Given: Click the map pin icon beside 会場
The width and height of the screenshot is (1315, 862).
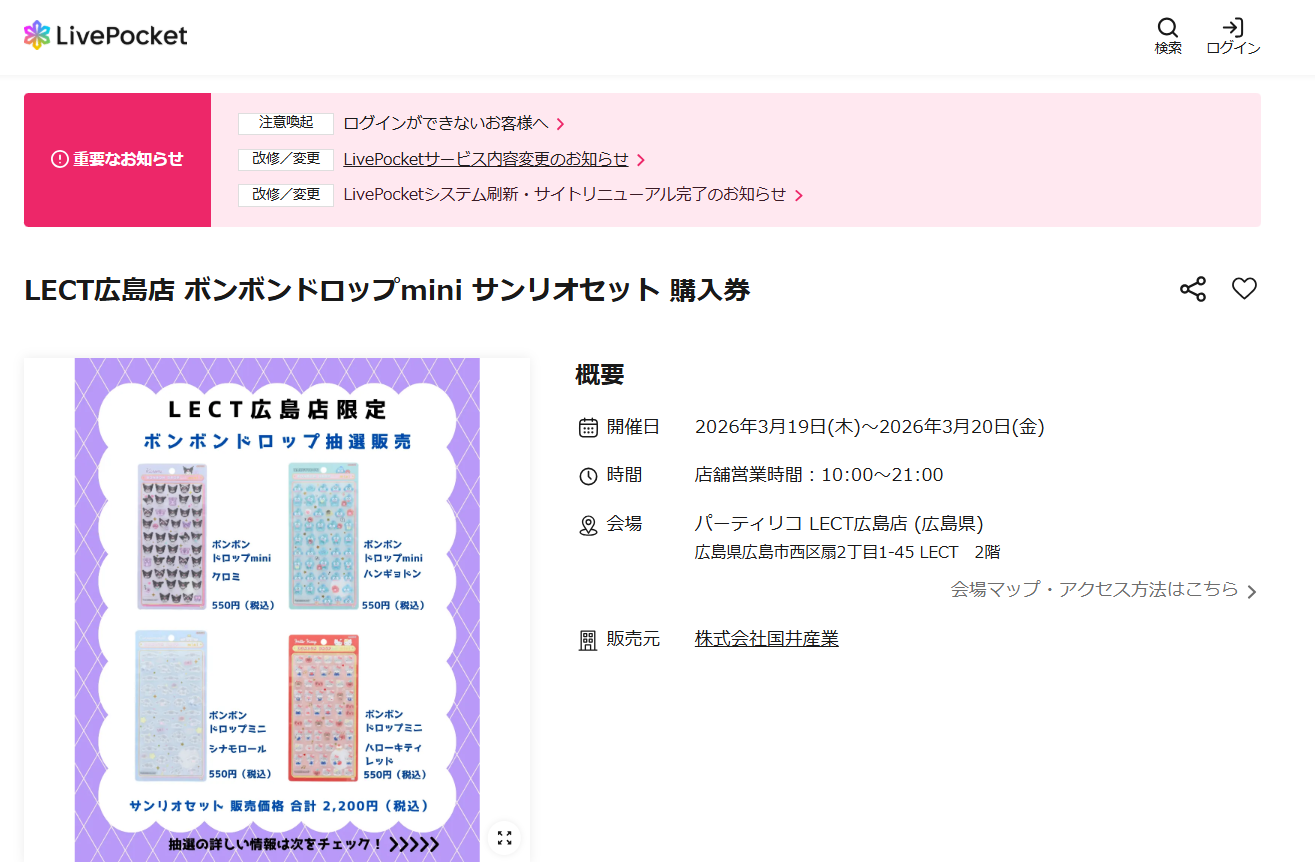Looking at the screenshot, I should tap(588, 525).
